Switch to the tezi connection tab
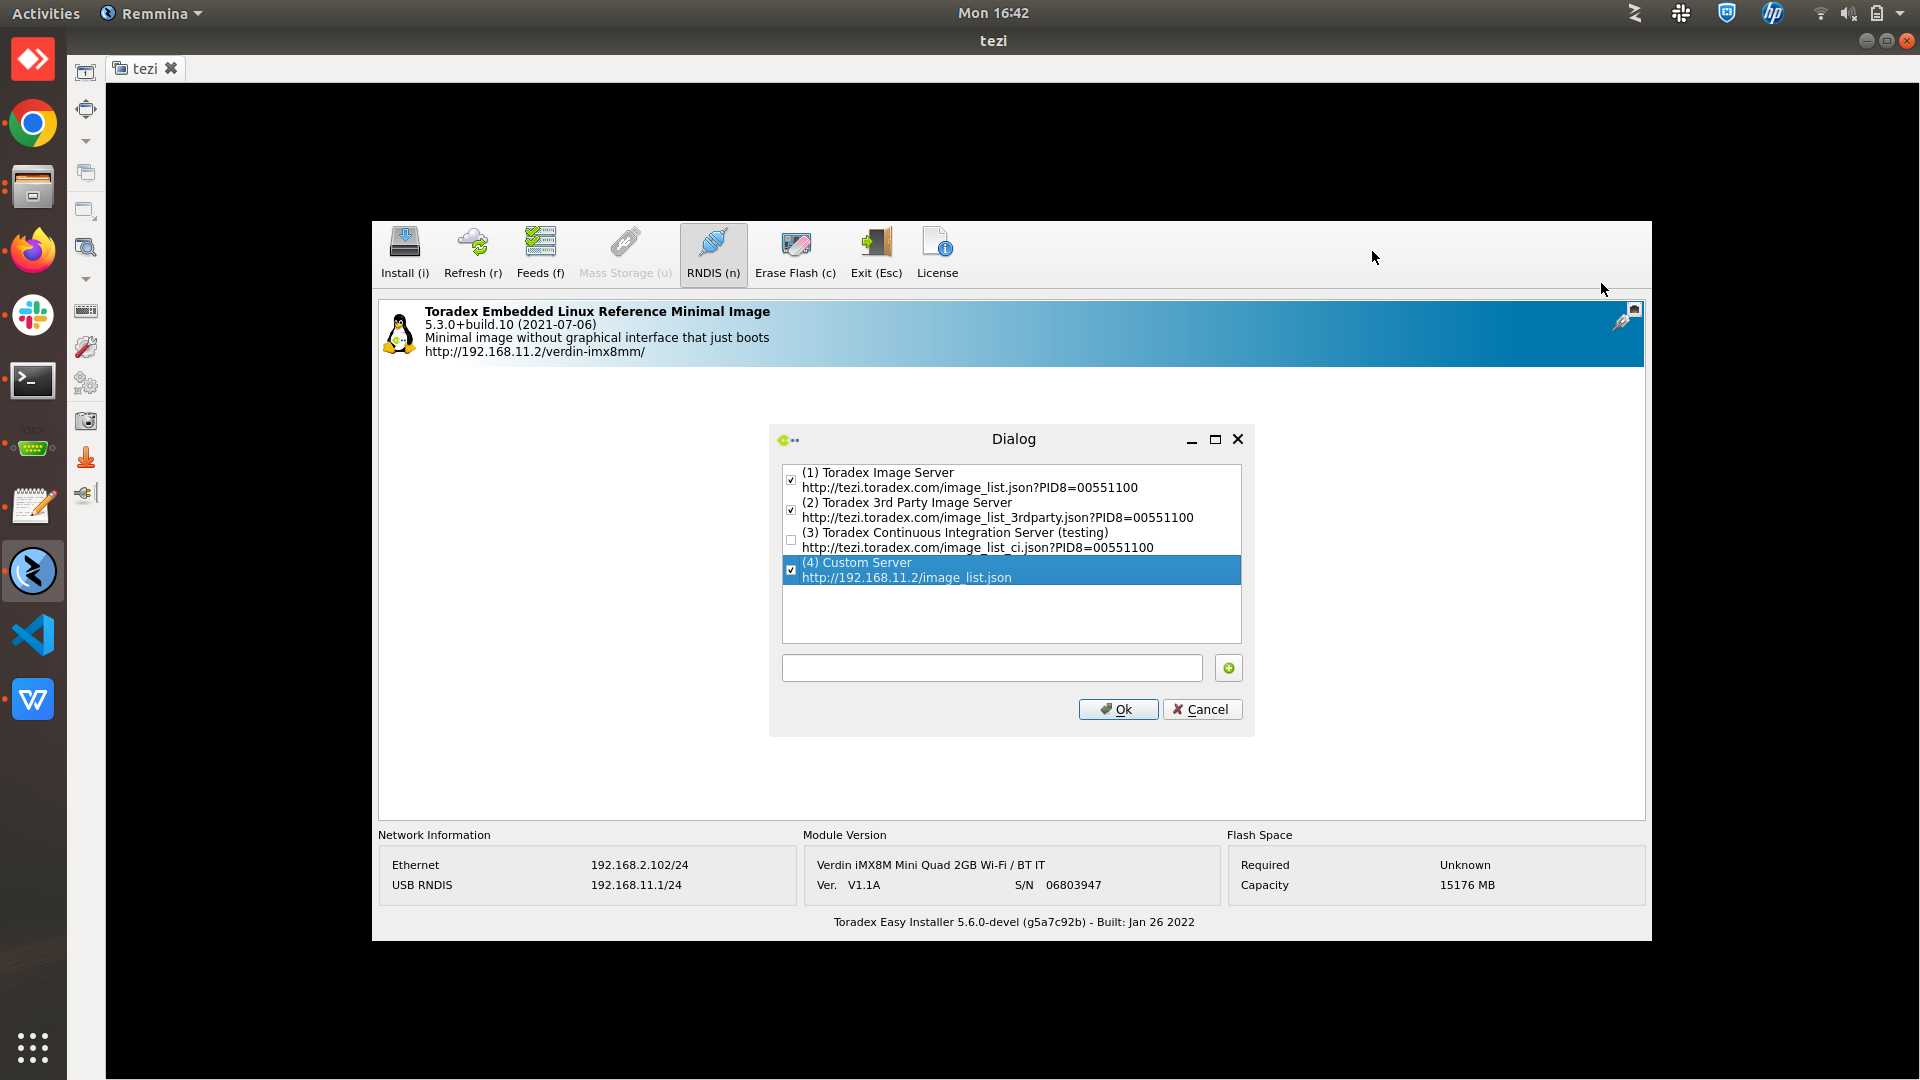Image resolution: width=1920 pixels, height=1080 pixels. 145,68
